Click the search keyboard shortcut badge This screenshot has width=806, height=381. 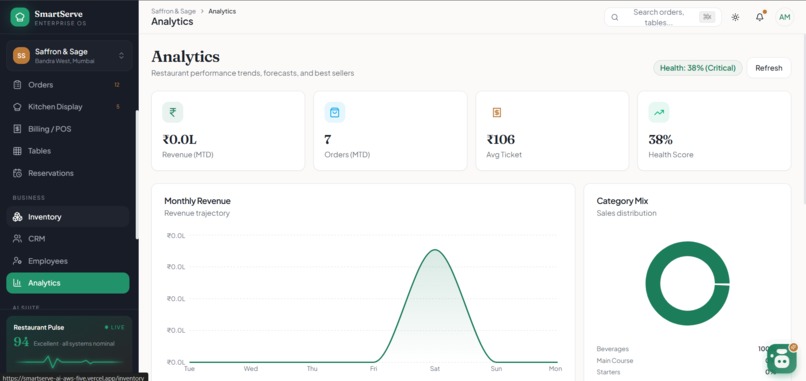coord(707,17)
